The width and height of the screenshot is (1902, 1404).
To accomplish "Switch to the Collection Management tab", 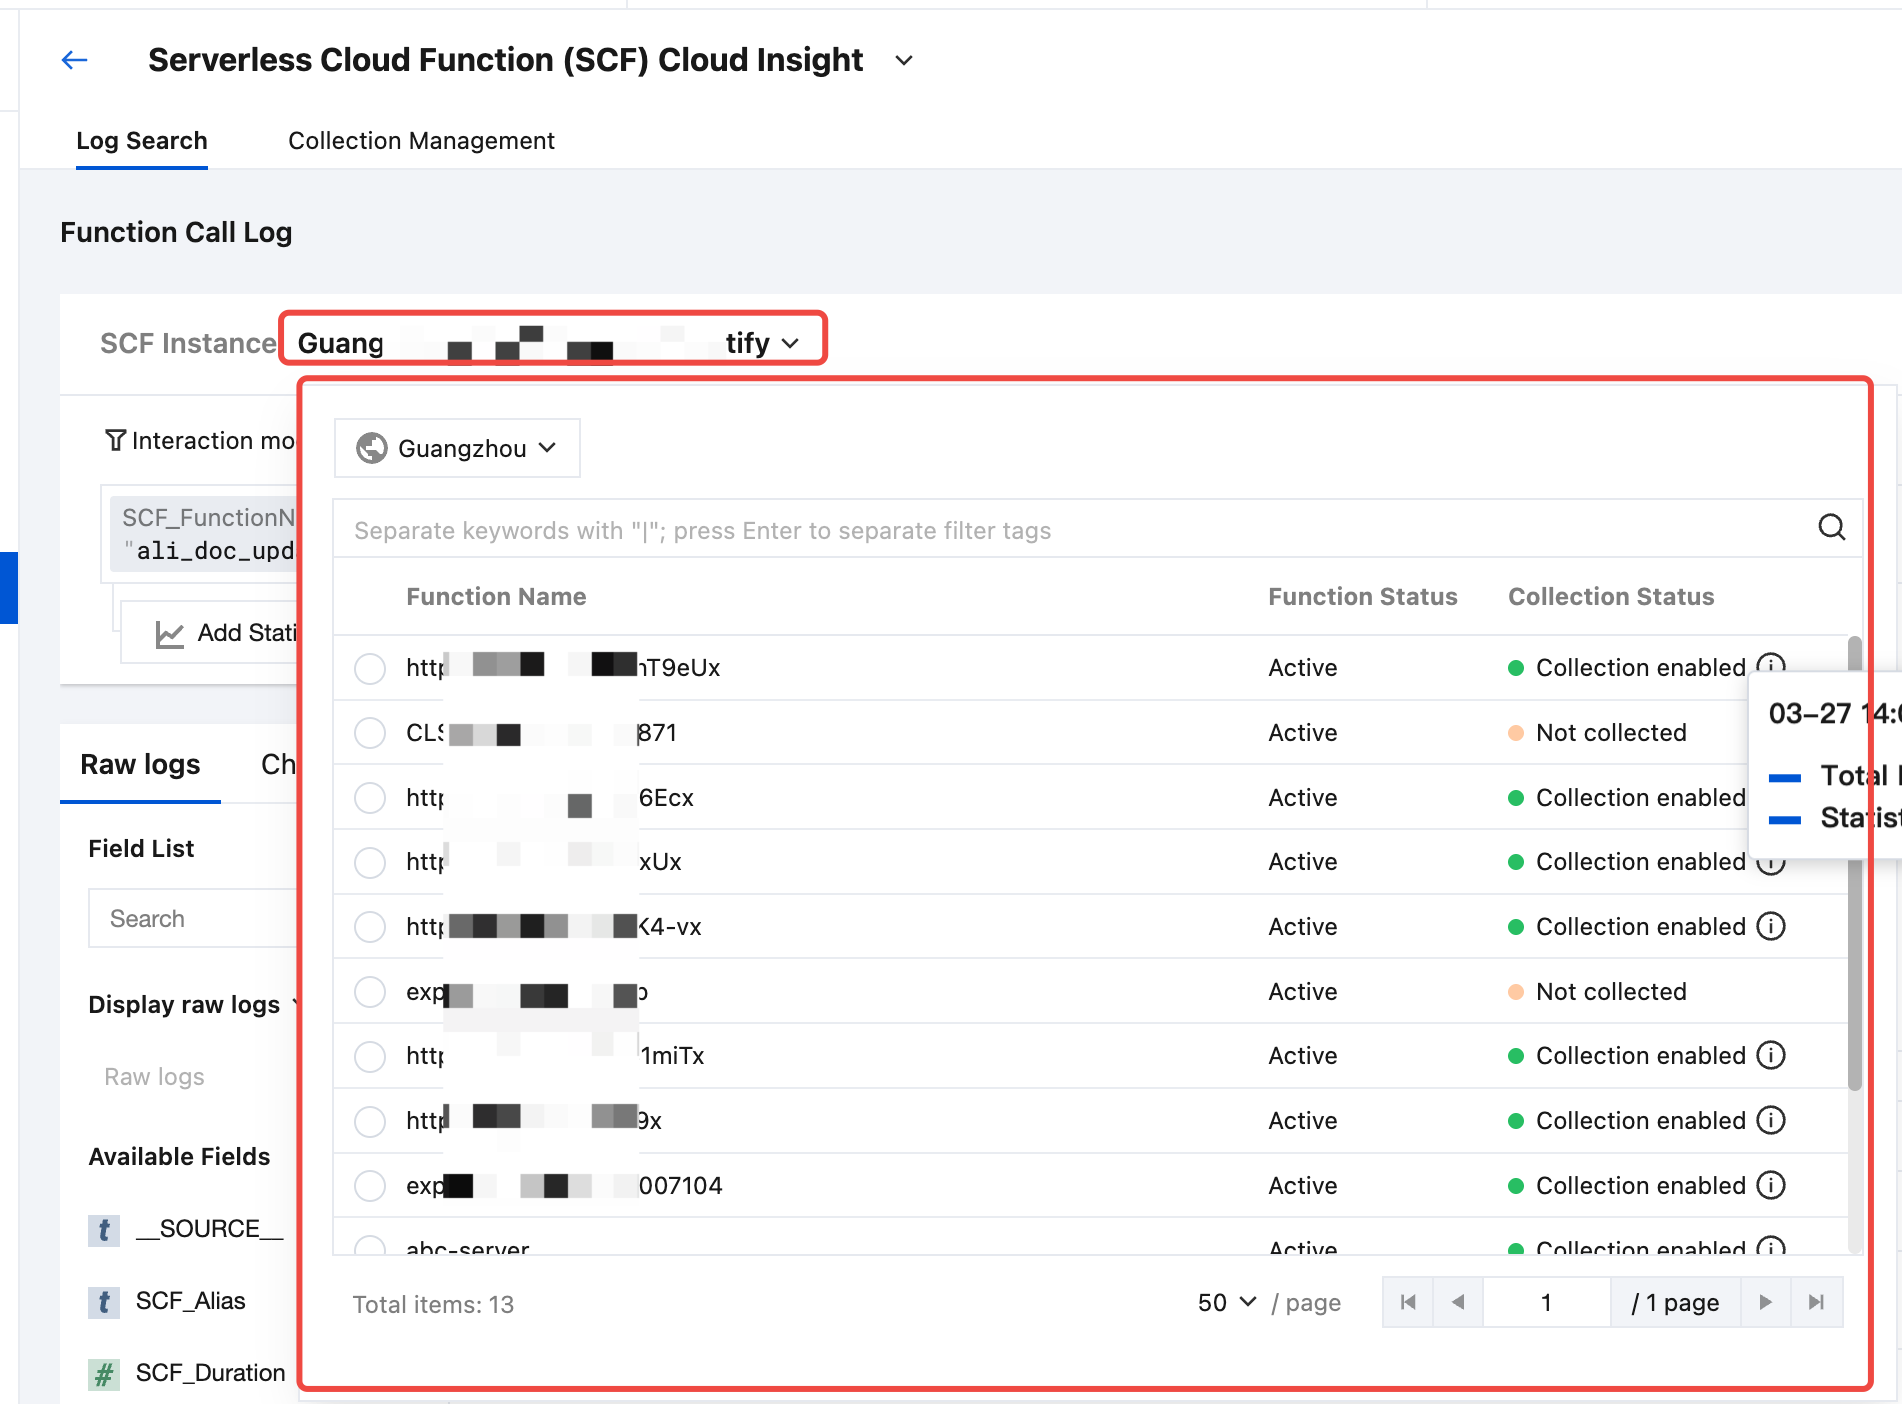I will coord(421,141).
